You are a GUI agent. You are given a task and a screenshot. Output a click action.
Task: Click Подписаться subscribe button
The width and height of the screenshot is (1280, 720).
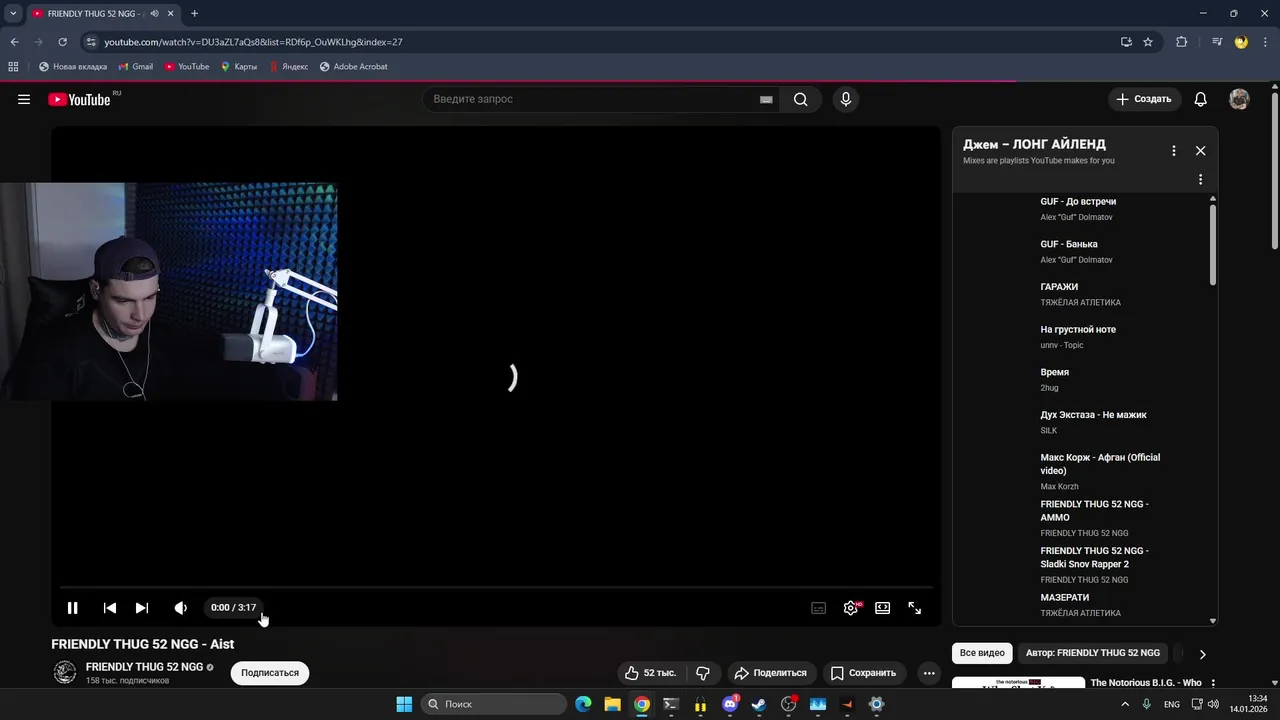pyautogui.click(x=270, y=673)
